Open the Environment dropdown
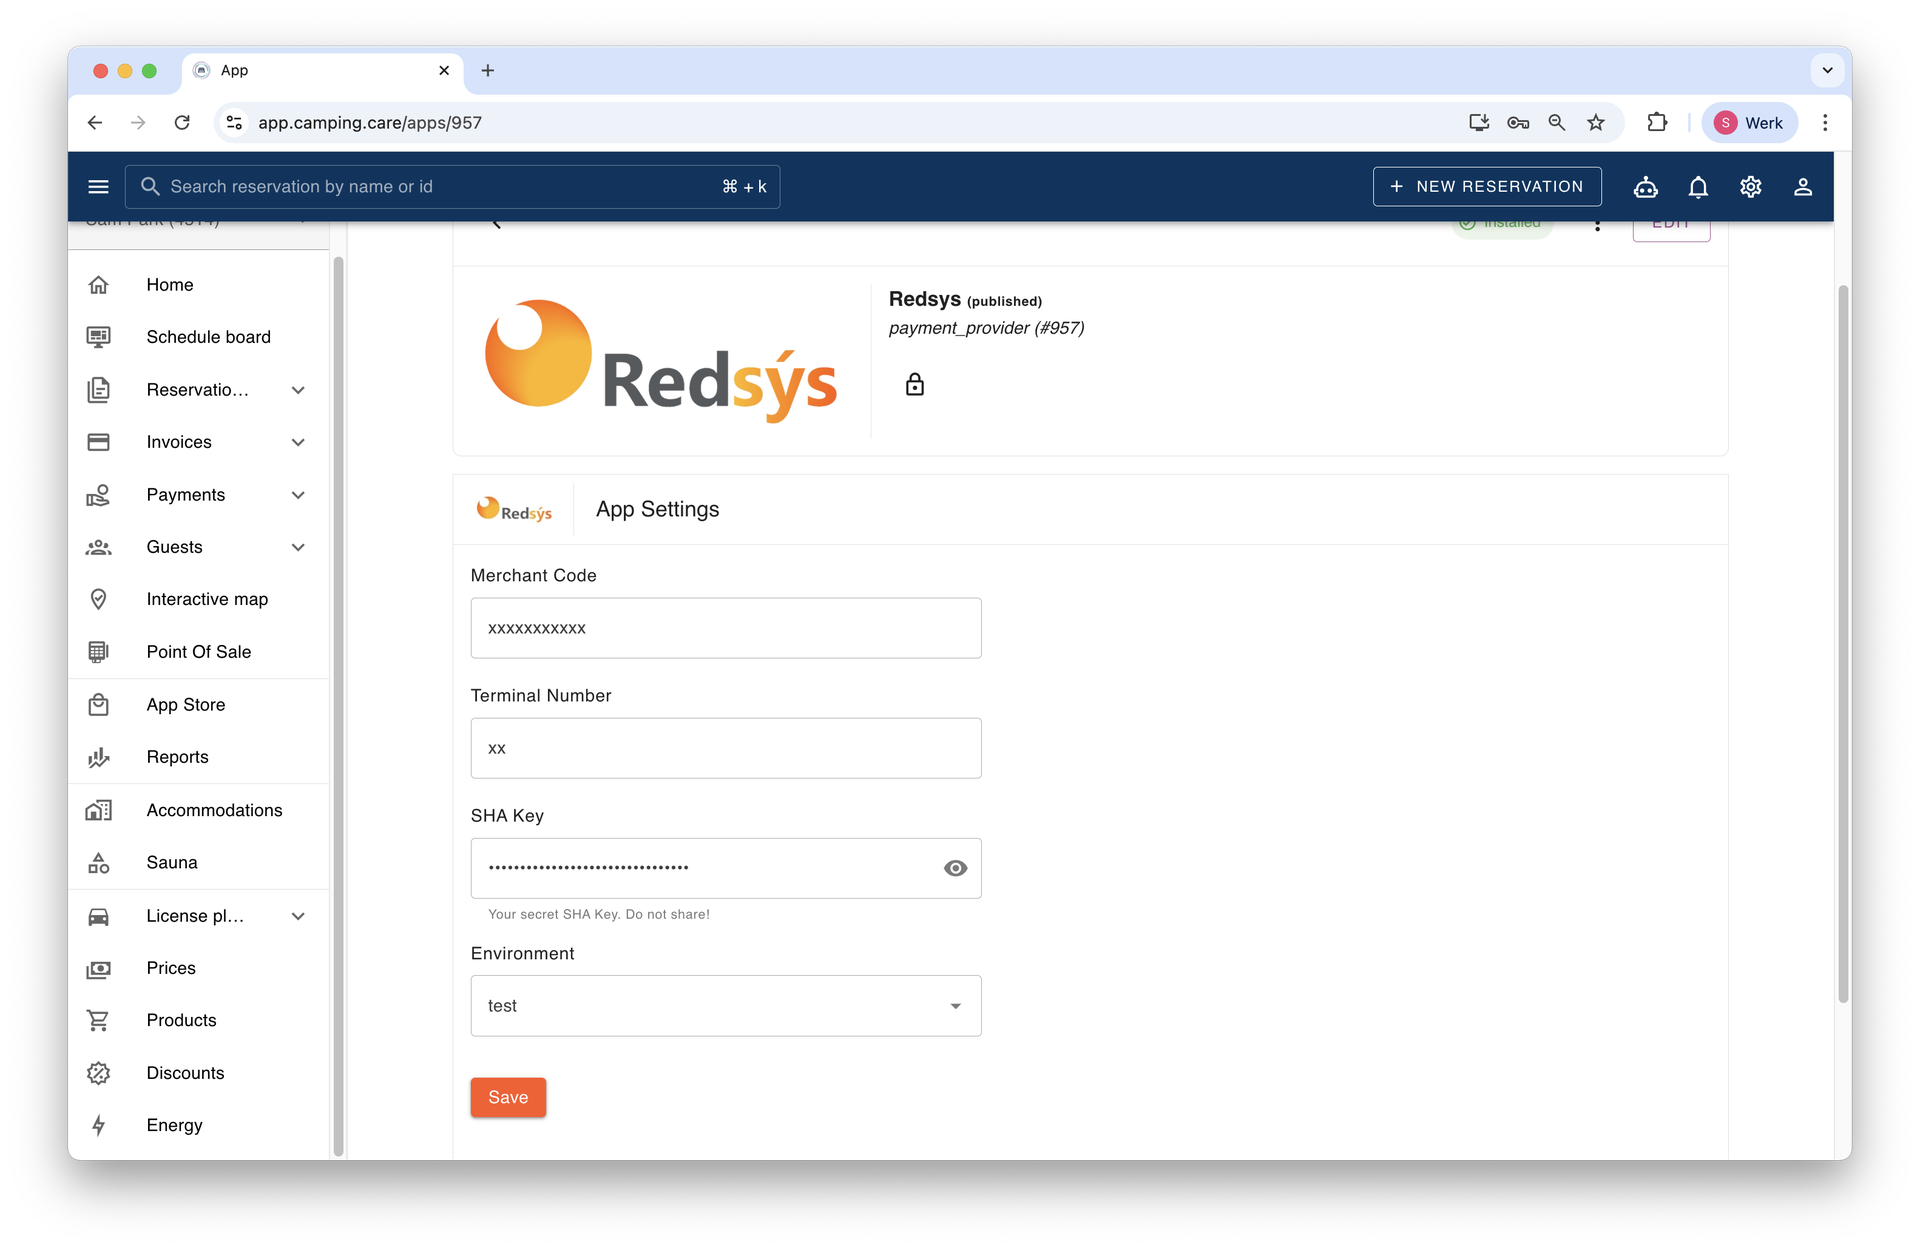The height and width of the screenshot is (1250, 1920). [725, 1006]
